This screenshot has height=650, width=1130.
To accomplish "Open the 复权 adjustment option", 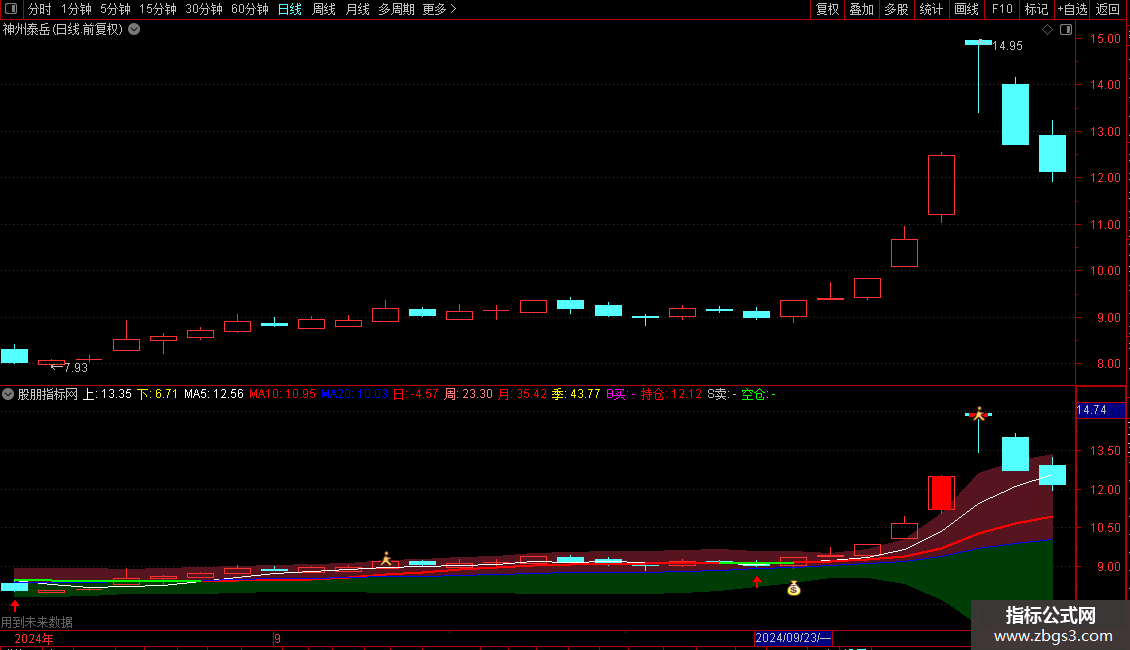I will tap(827, 9).
